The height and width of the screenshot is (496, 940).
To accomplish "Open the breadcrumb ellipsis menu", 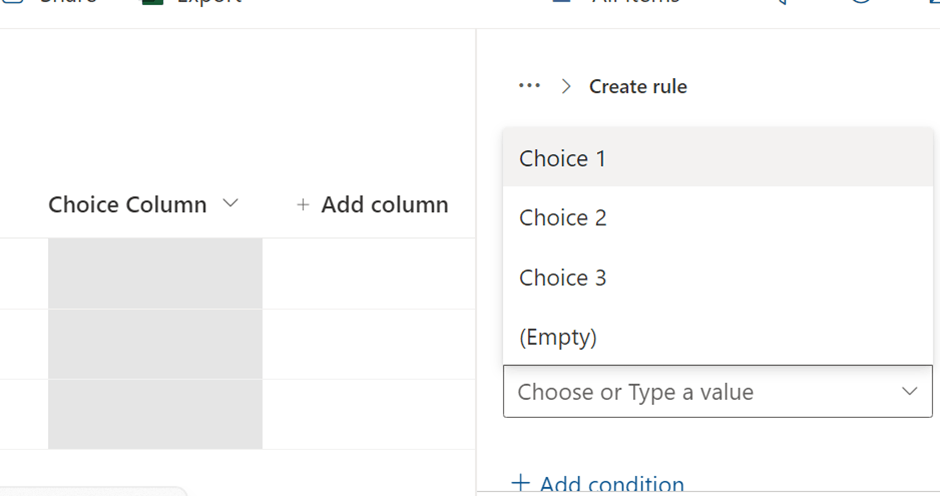I will (x=529, y=86).
